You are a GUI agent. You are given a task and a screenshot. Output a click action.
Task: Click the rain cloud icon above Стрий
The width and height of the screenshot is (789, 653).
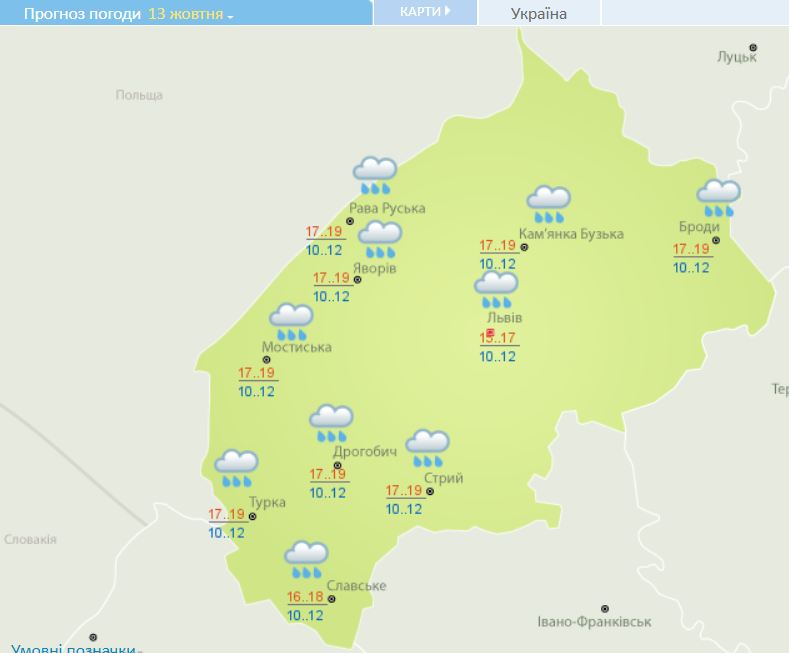tap(427, 448)
